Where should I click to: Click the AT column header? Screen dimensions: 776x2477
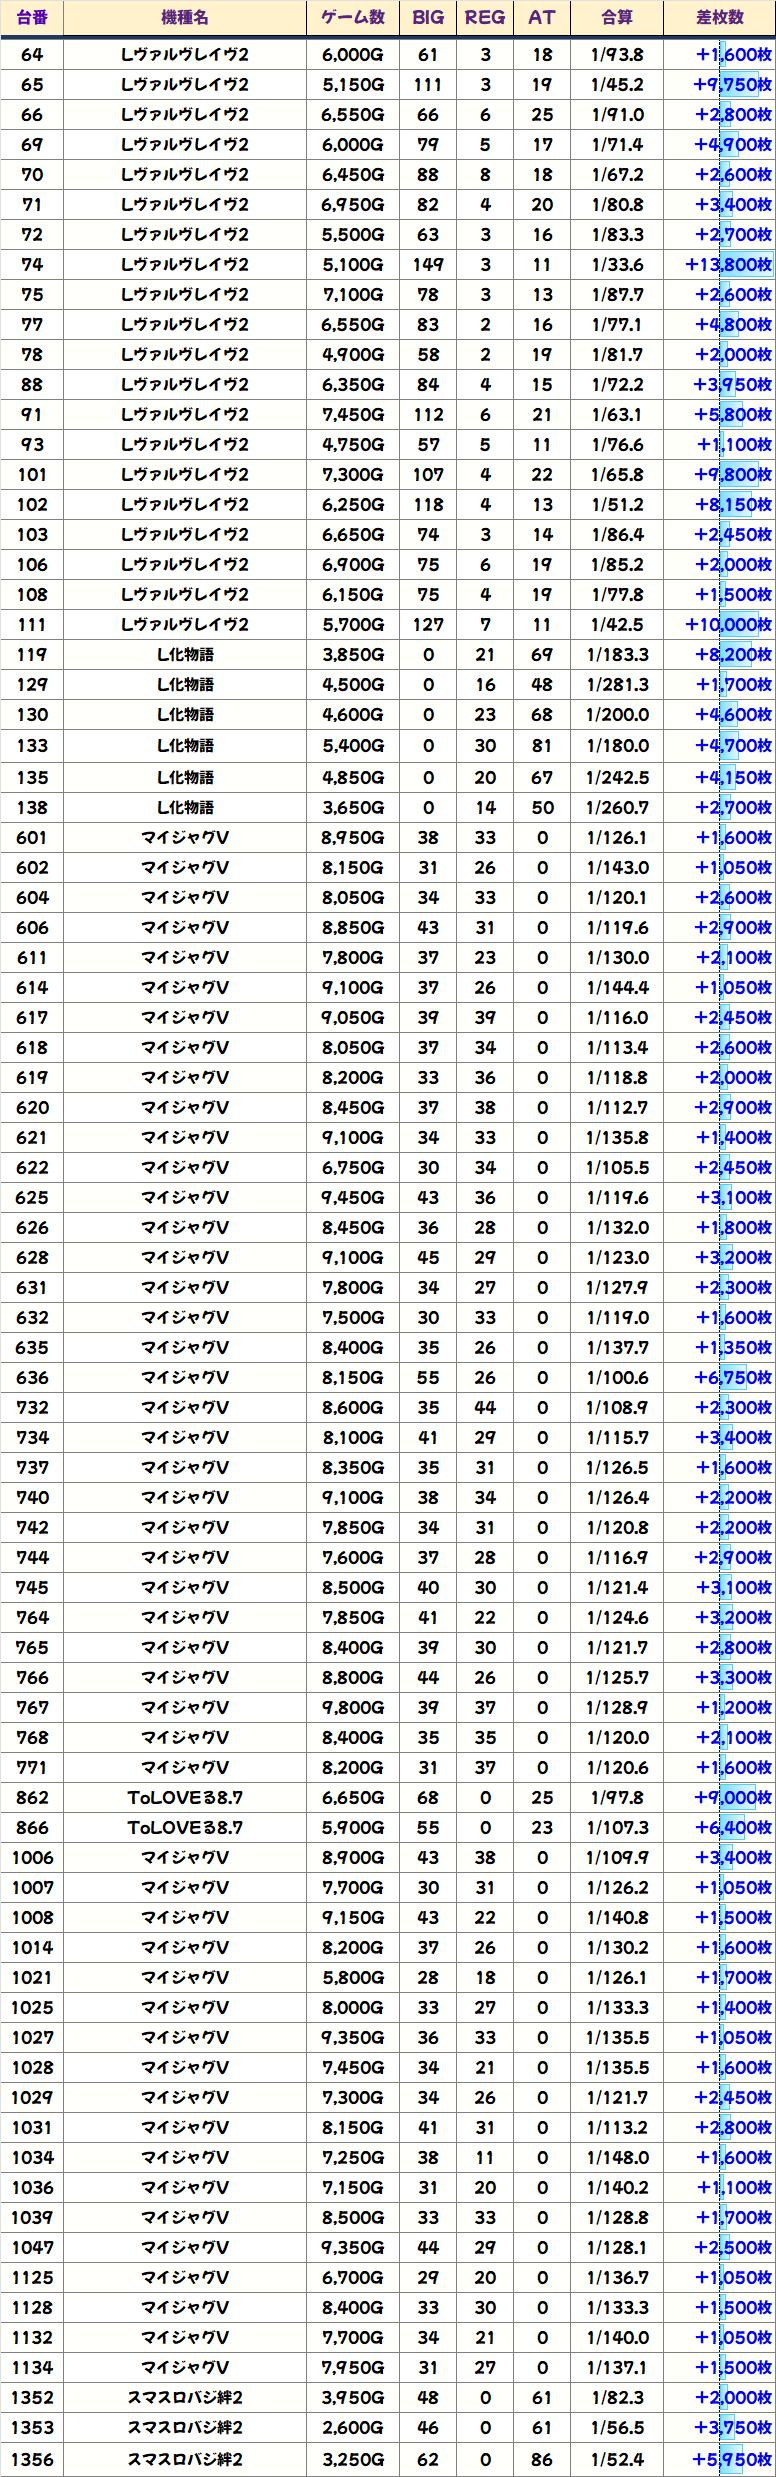pos(542,18)
